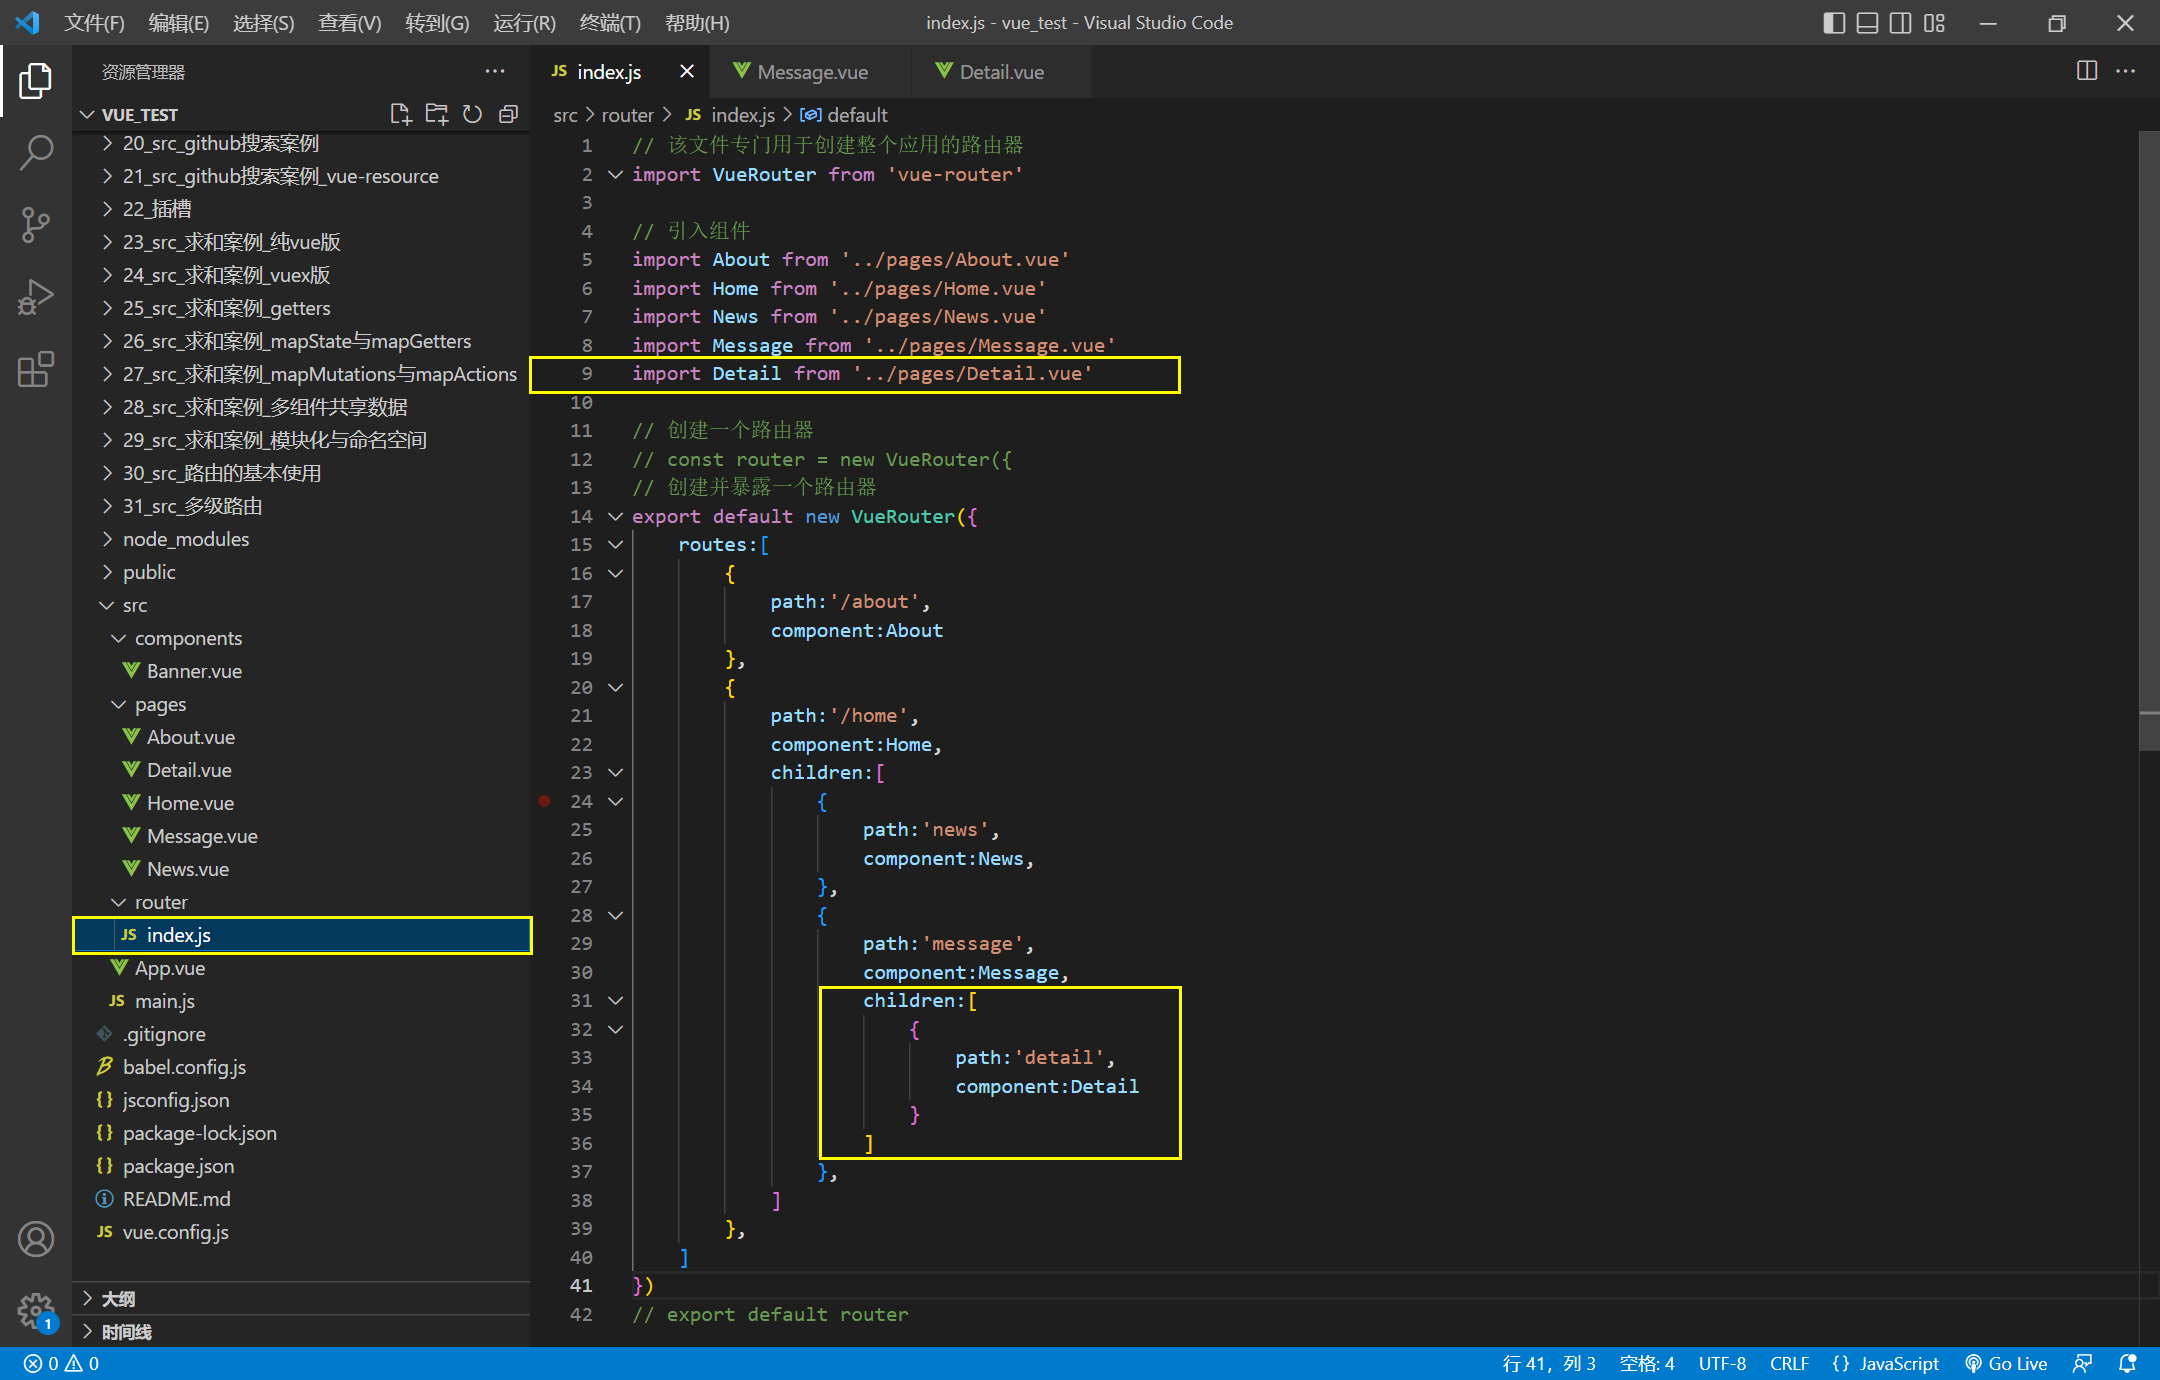This screenshot has width=2160, height=1380.
Task: Open go to line via 行 41, 列 3
Action: (x=1549, y=1364)
